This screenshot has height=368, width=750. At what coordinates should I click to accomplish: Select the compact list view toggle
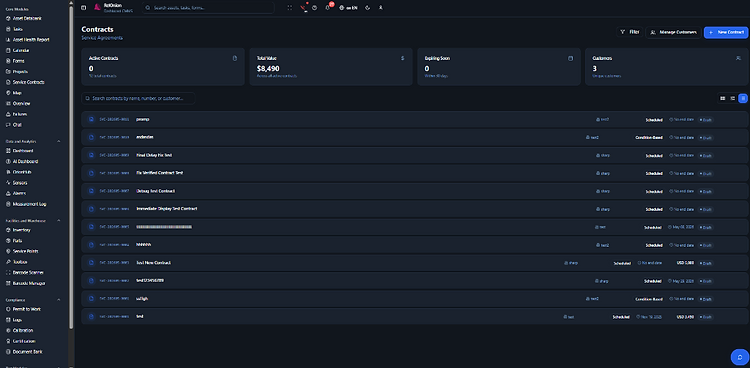(x=743, y=98)
